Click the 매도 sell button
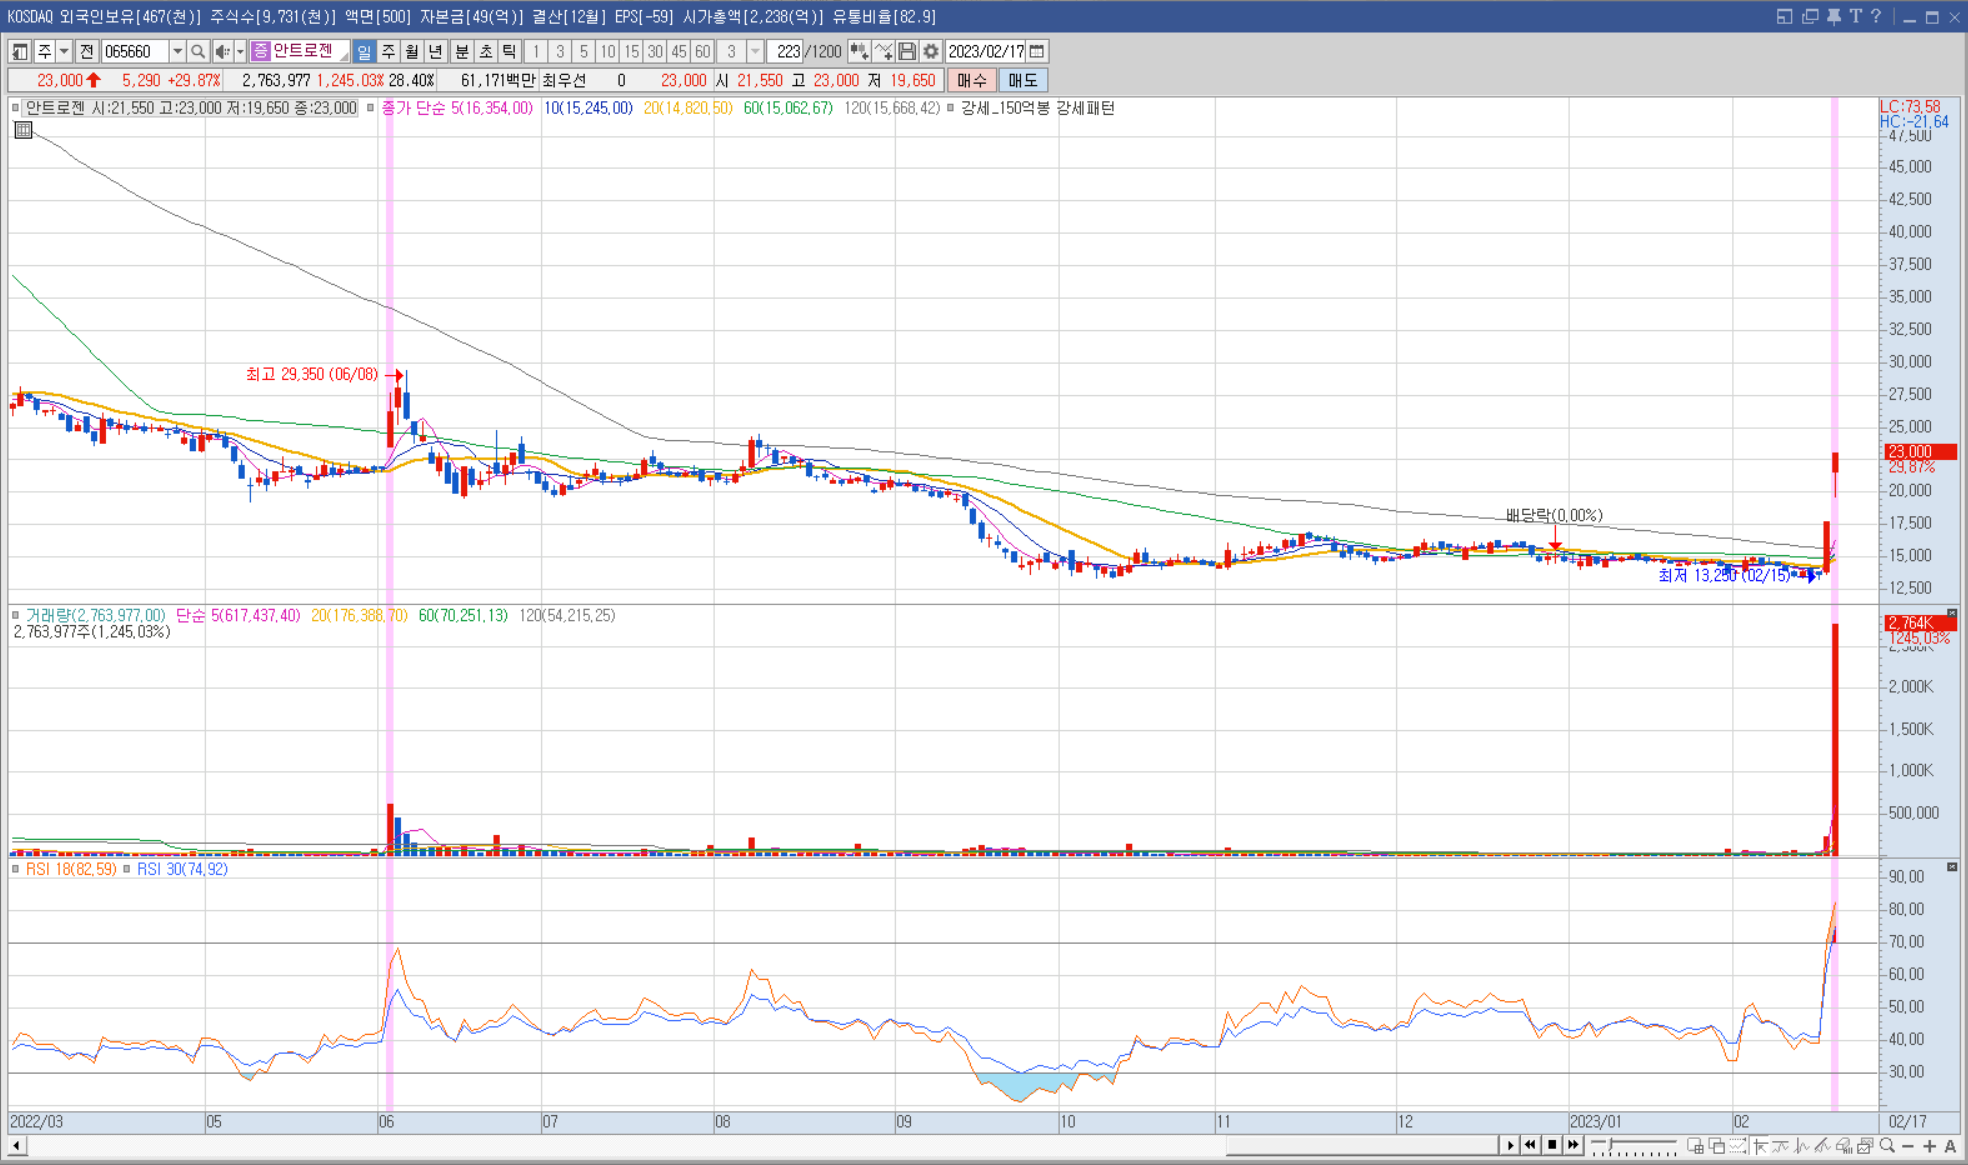This screenshot has width=1968, height=1165. pos(1022,80)
